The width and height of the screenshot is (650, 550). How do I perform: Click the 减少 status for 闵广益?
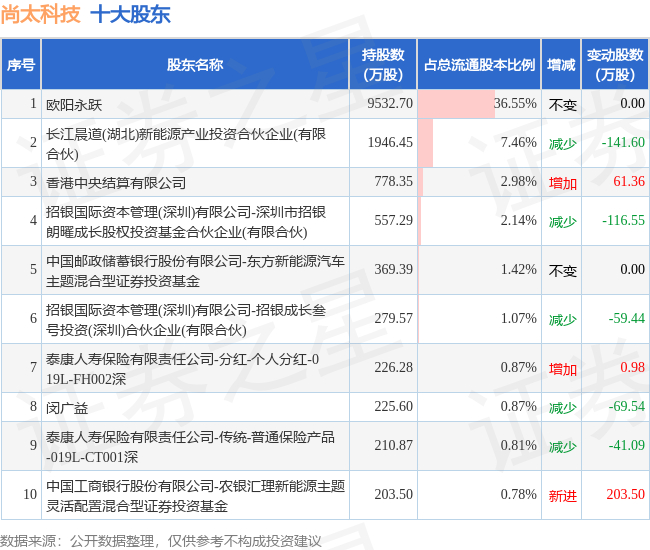click(x=563, y=407)
